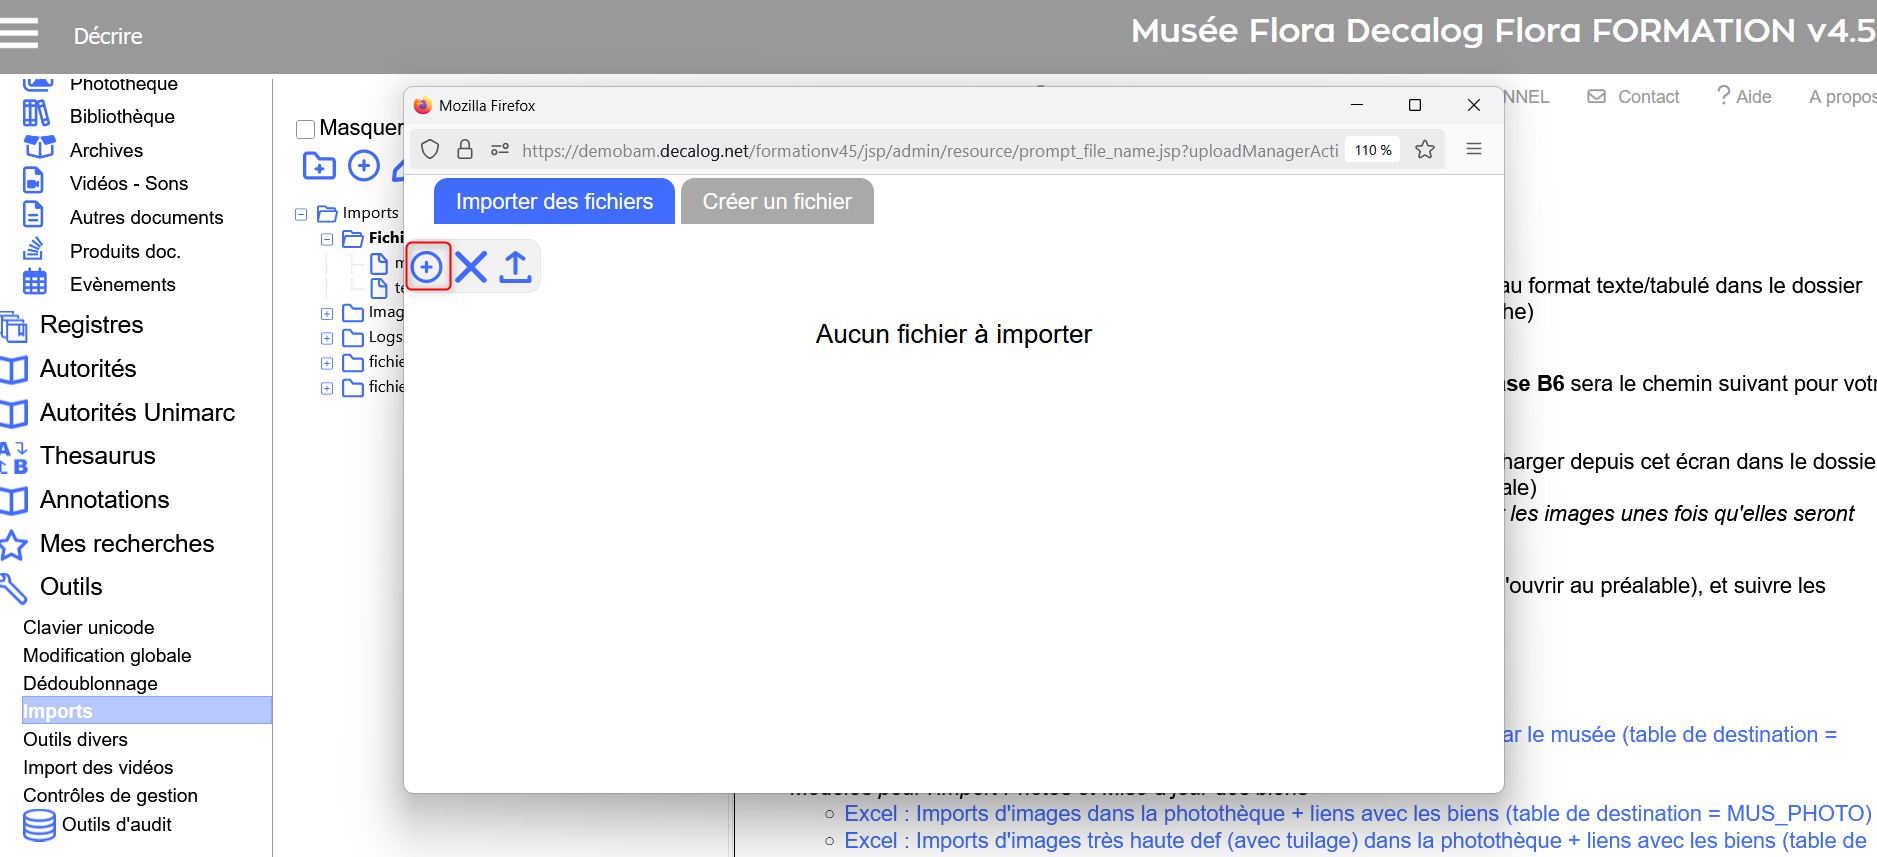Select the Importer des fichiers tab
The width and height of the screenshot is (1877, 857).
click(x=554, y=202)
